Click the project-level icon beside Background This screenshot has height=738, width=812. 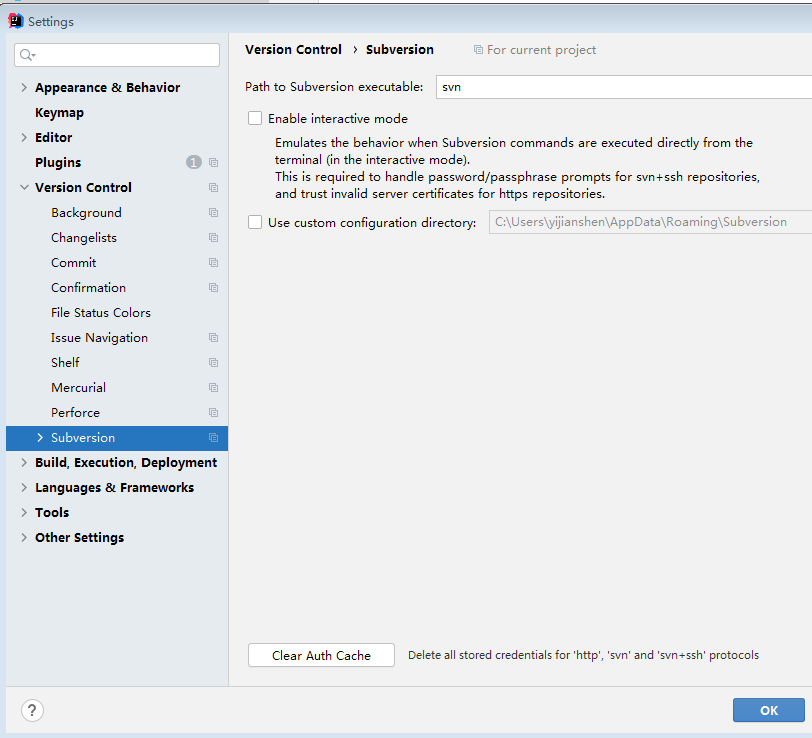click(x=213, y=212)
